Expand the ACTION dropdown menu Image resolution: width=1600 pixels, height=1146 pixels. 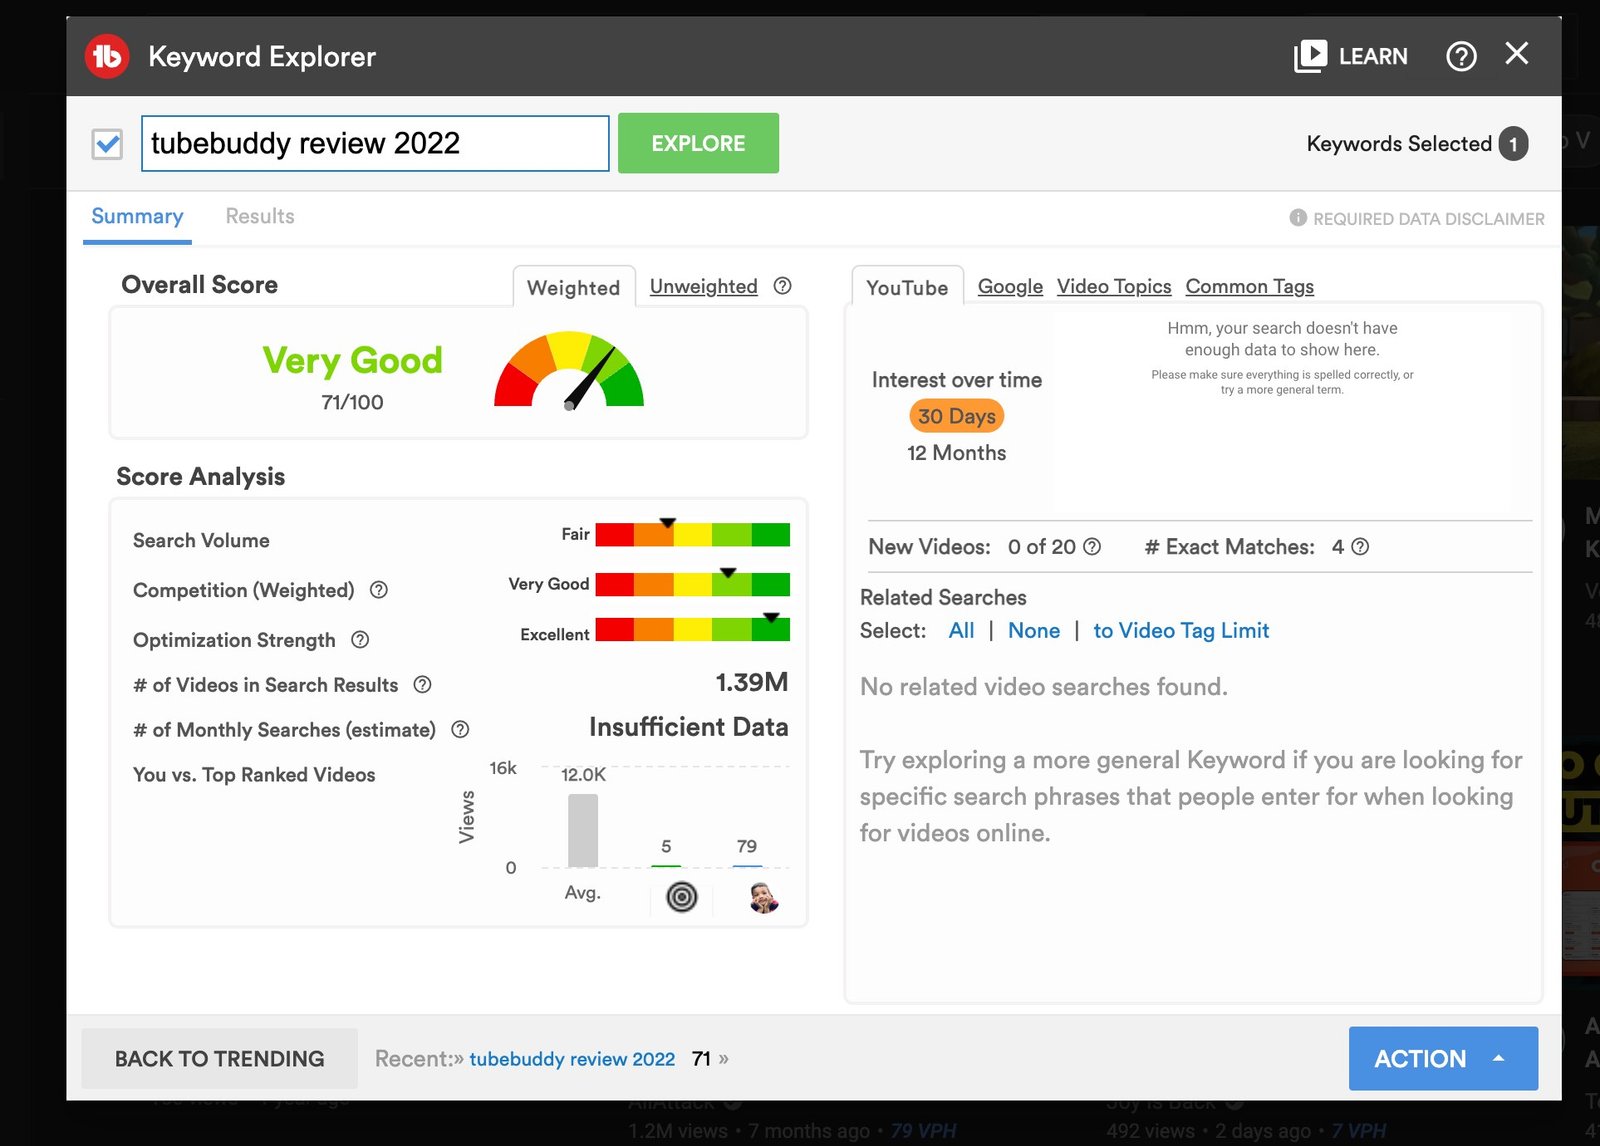tap(1443, 1058)
